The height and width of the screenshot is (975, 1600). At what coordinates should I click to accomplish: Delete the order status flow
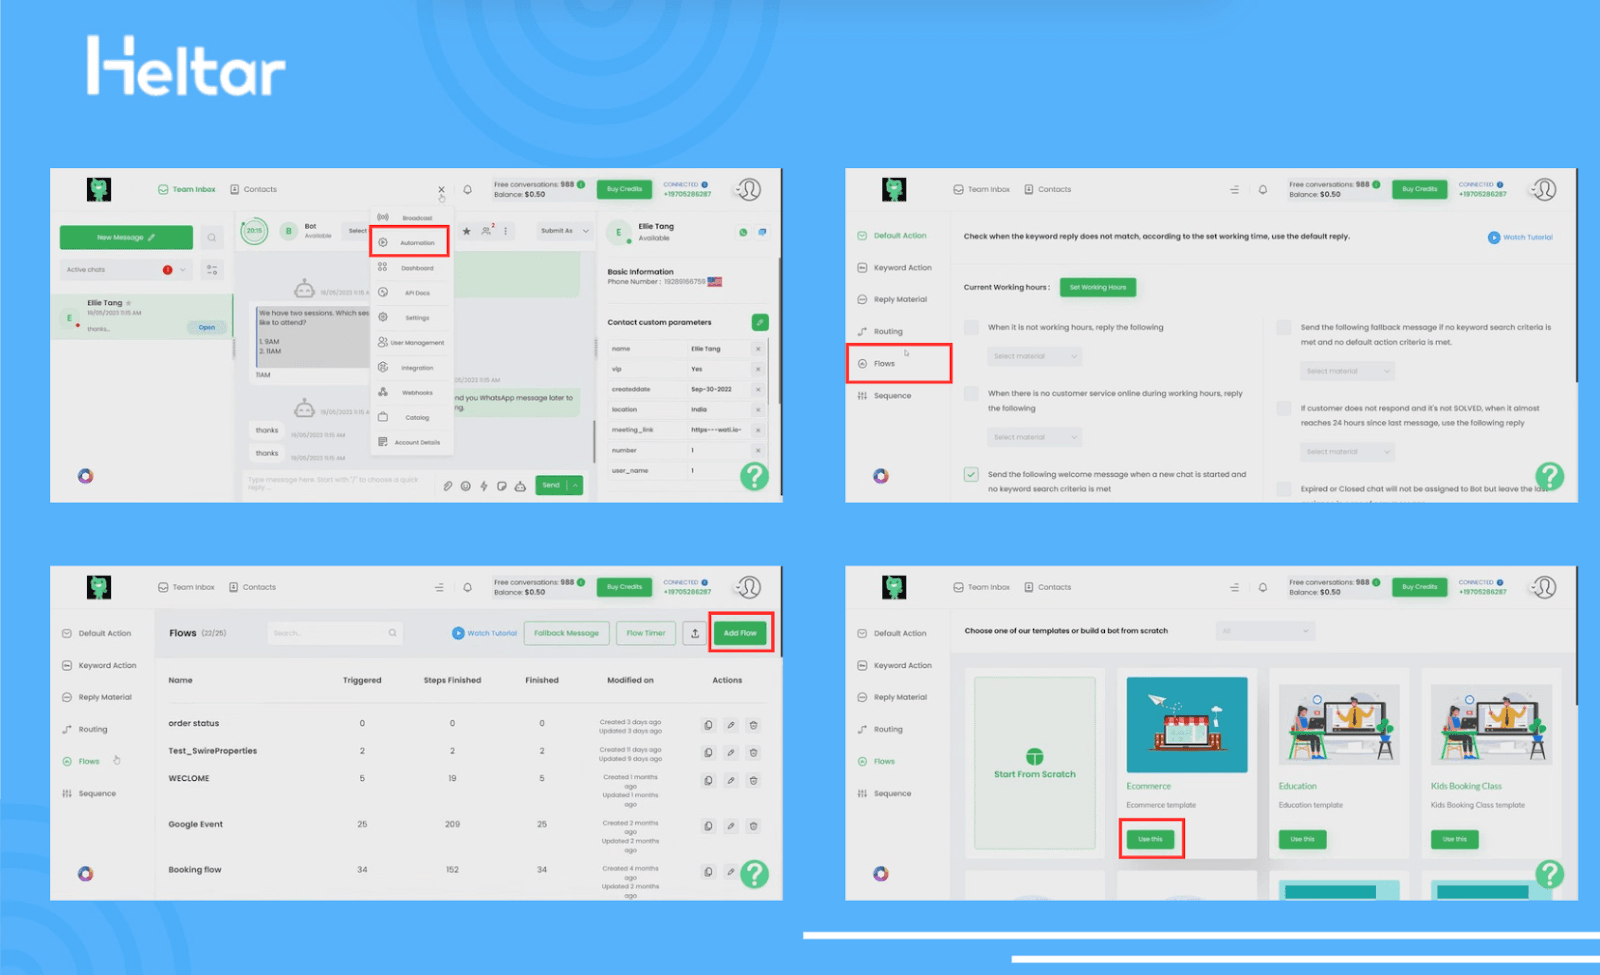click(753, 725)
